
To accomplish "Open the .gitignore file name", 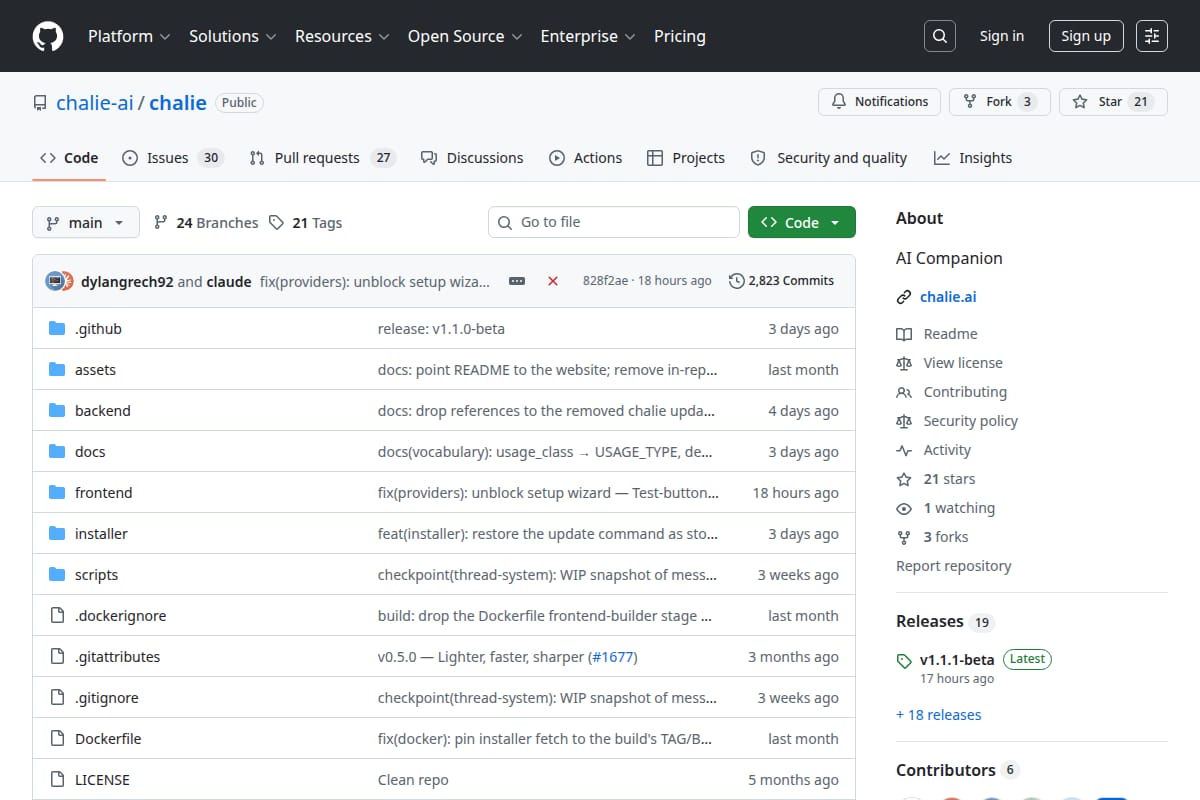I will tap(107, 698).
